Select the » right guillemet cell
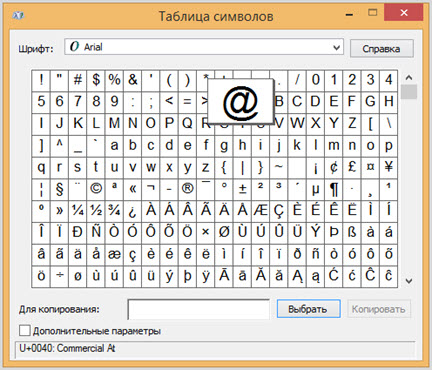 click(x=59, y=211)
